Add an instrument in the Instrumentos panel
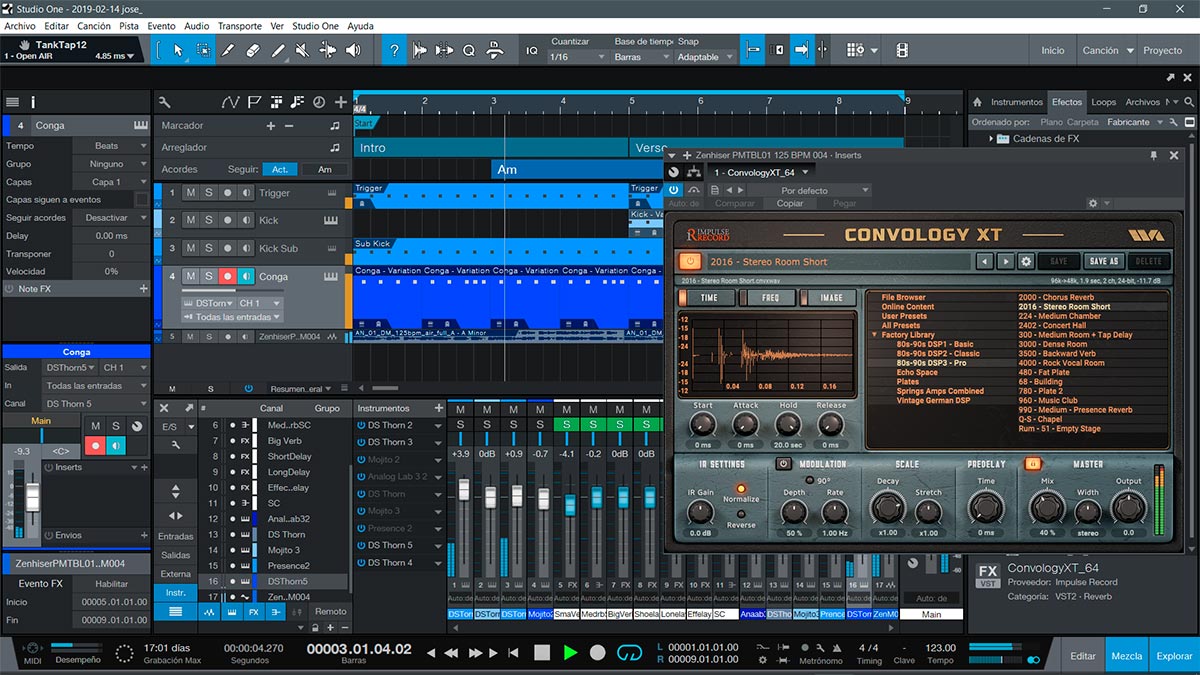This screenshot has height=675, width=1200. coord(438,408)
